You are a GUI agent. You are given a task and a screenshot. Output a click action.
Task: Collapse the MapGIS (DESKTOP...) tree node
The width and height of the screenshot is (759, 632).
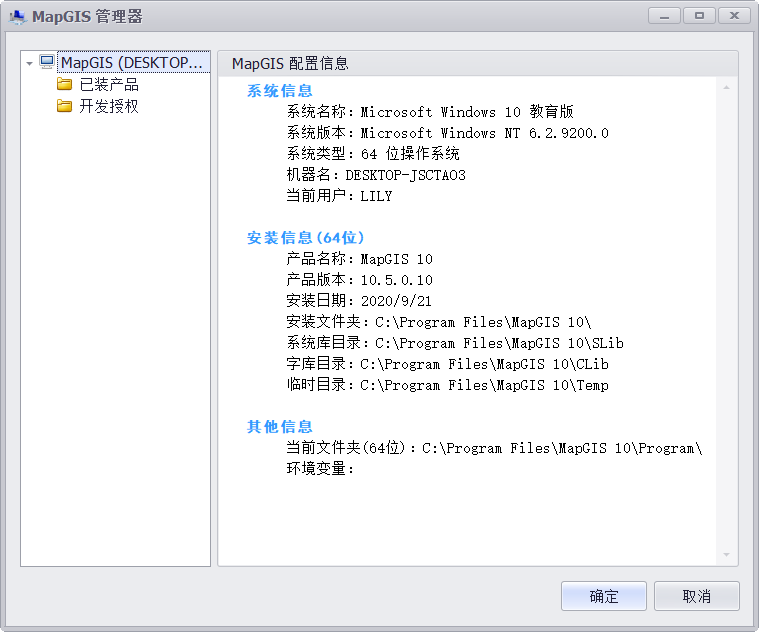click(x=29, y=63)
